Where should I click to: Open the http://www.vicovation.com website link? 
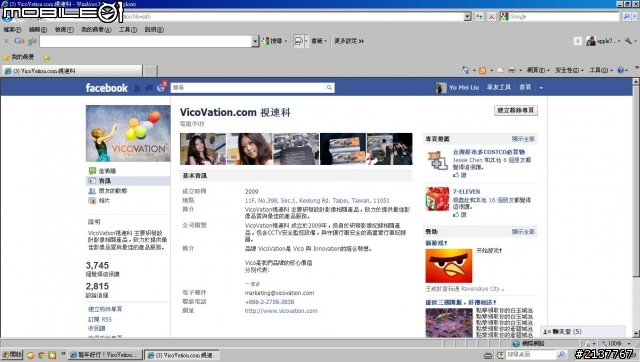[x=281, y=311]
